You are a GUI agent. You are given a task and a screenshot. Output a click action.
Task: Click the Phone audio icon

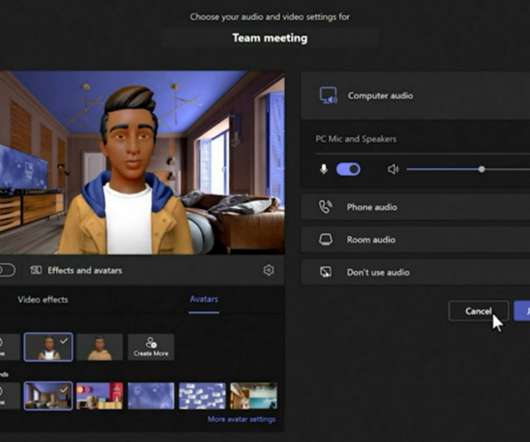(326, 207)
